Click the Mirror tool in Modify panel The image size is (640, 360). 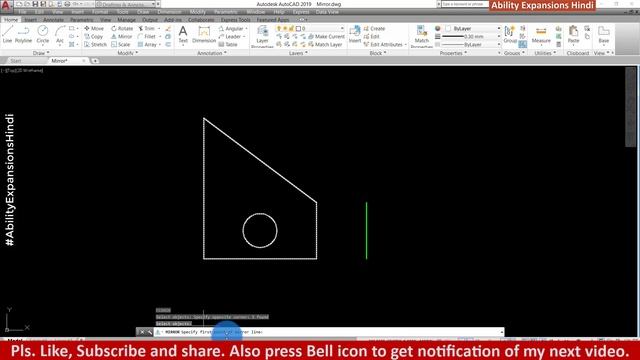tap(122, 36)
